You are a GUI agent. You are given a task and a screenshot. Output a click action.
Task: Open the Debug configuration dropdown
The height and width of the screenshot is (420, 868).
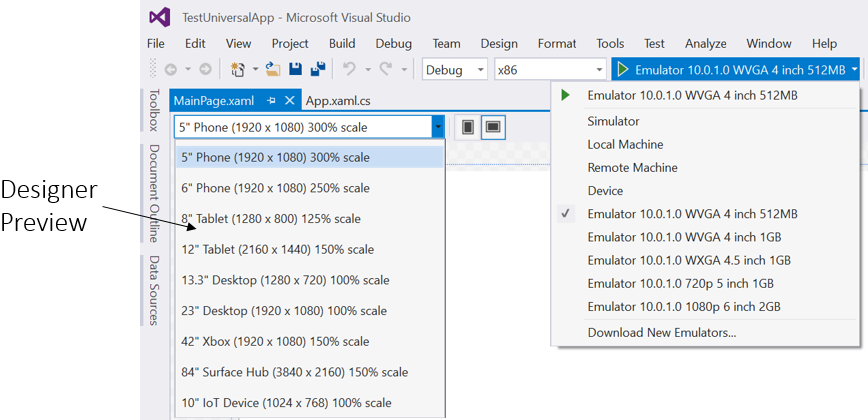[x=454, y=70]
